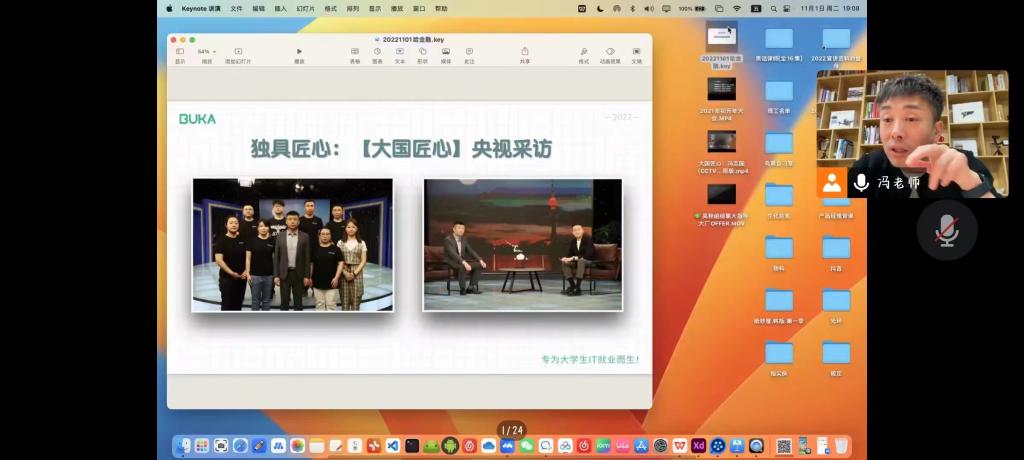Unmute the crossed-out microphone button
This screenshot has width=1024, height=460.
pyautogui.click(x=946, y=230)
